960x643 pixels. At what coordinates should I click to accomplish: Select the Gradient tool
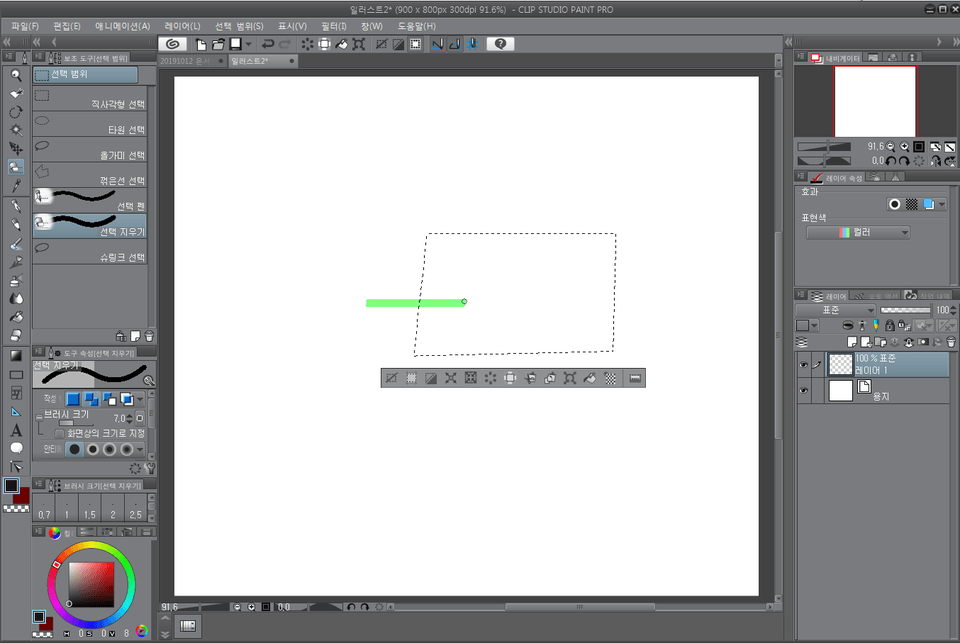pos(16,356)
